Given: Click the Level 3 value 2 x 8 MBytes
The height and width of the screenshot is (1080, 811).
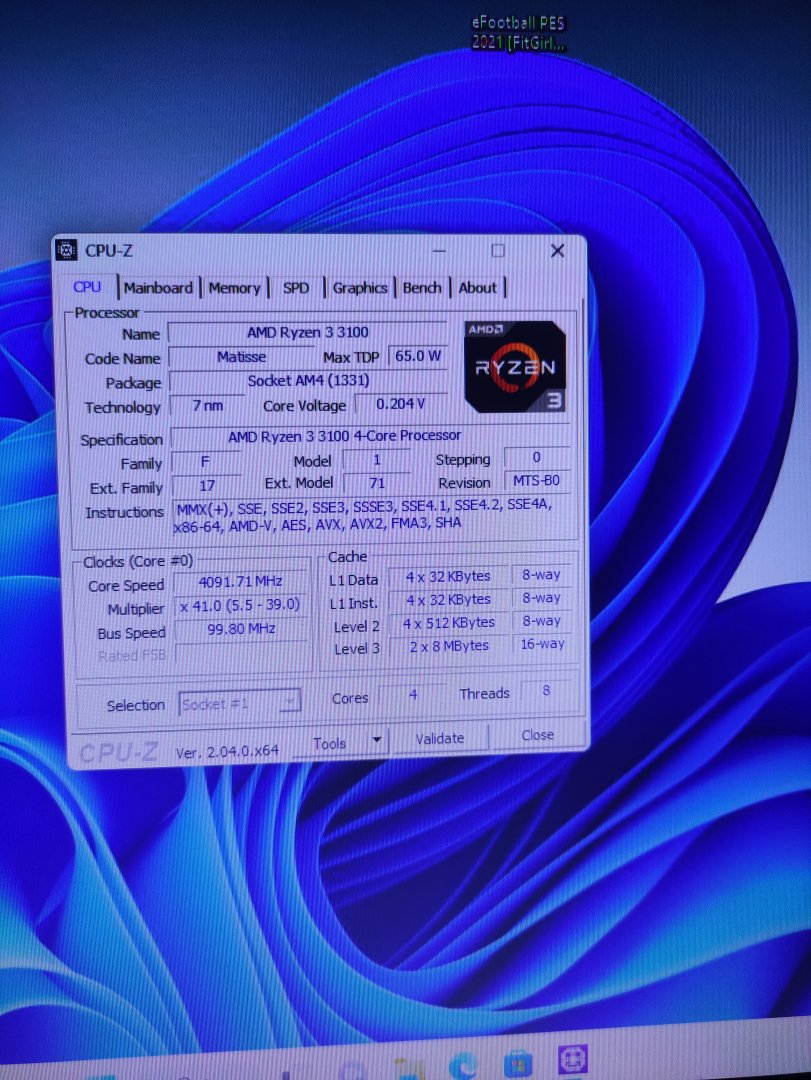Looking at the screenshot, I should tap(449, 646).
